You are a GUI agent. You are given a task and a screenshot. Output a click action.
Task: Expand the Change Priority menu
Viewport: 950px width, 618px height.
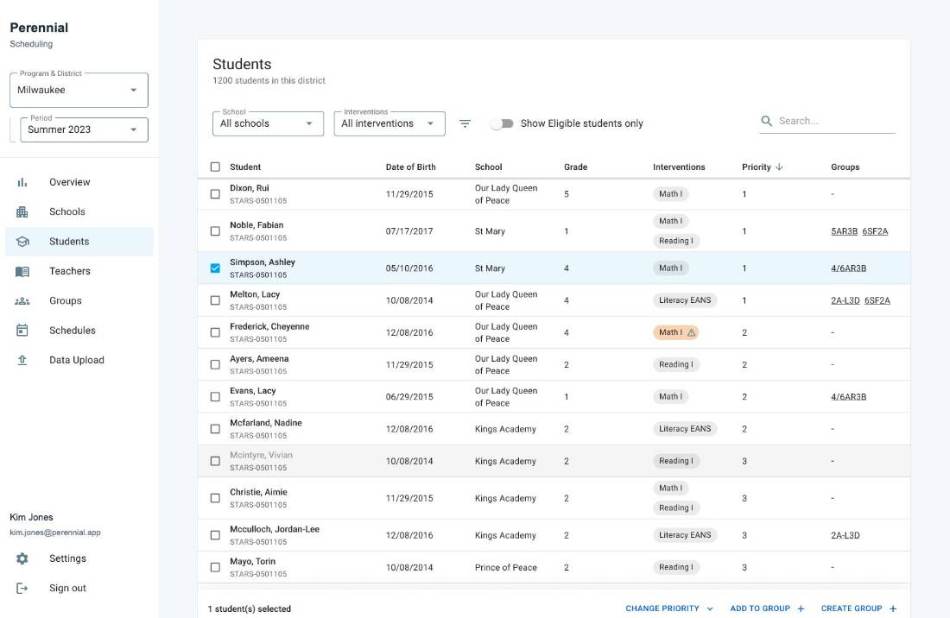click(x=669, y=608)
